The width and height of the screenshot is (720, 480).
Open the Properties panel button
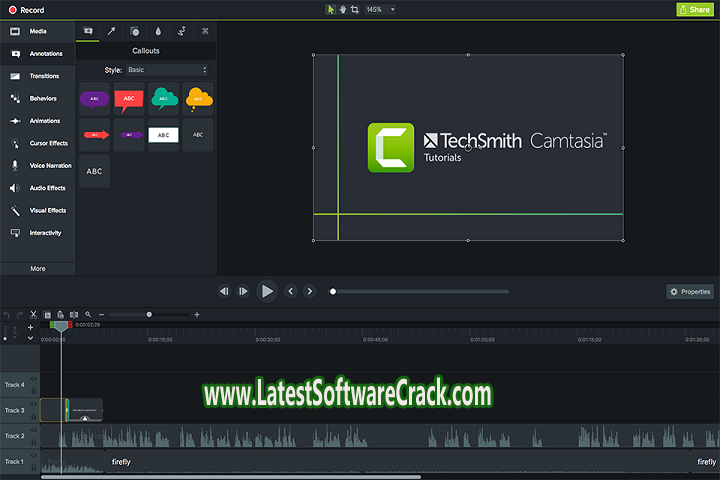point(690,292)
